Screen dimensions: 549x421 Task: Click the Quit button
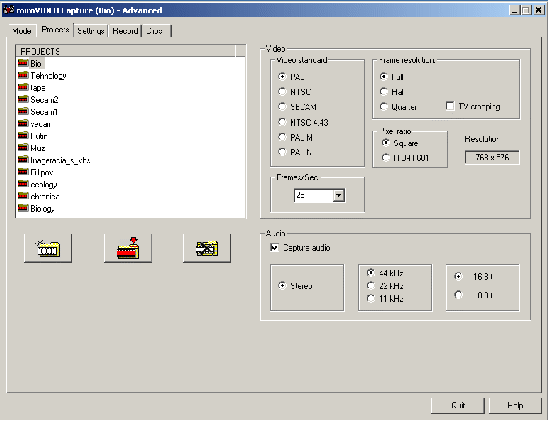tap(458, 405)
